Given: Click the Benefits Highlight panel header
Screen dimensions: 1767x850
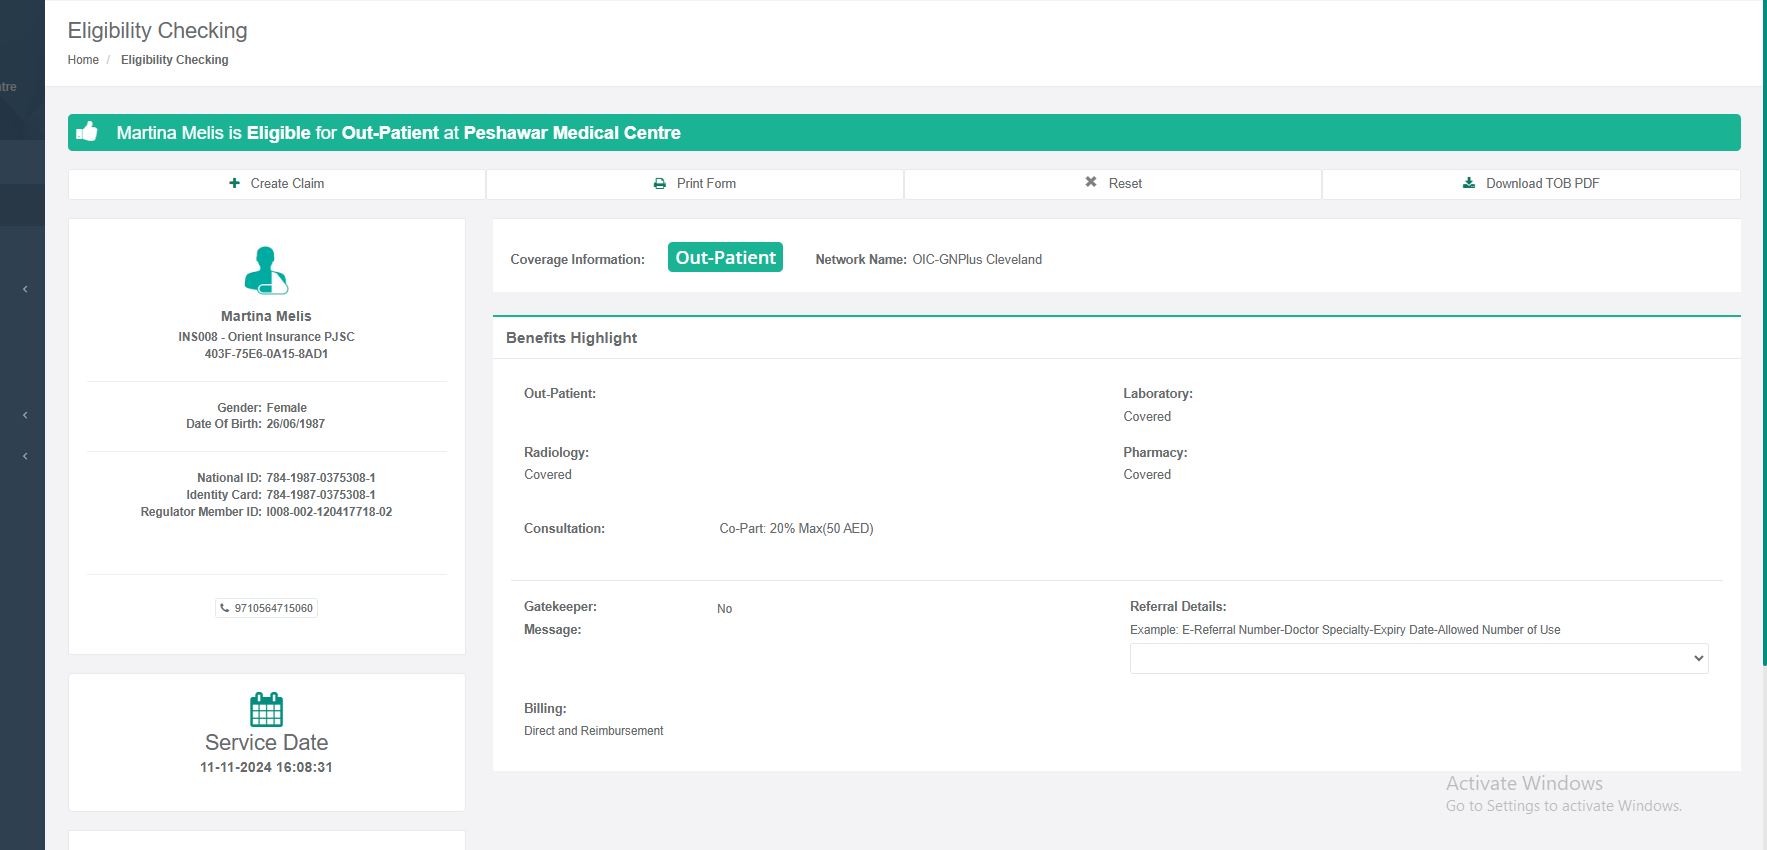Looking at the screenshot, I should [x=571, y=338].
